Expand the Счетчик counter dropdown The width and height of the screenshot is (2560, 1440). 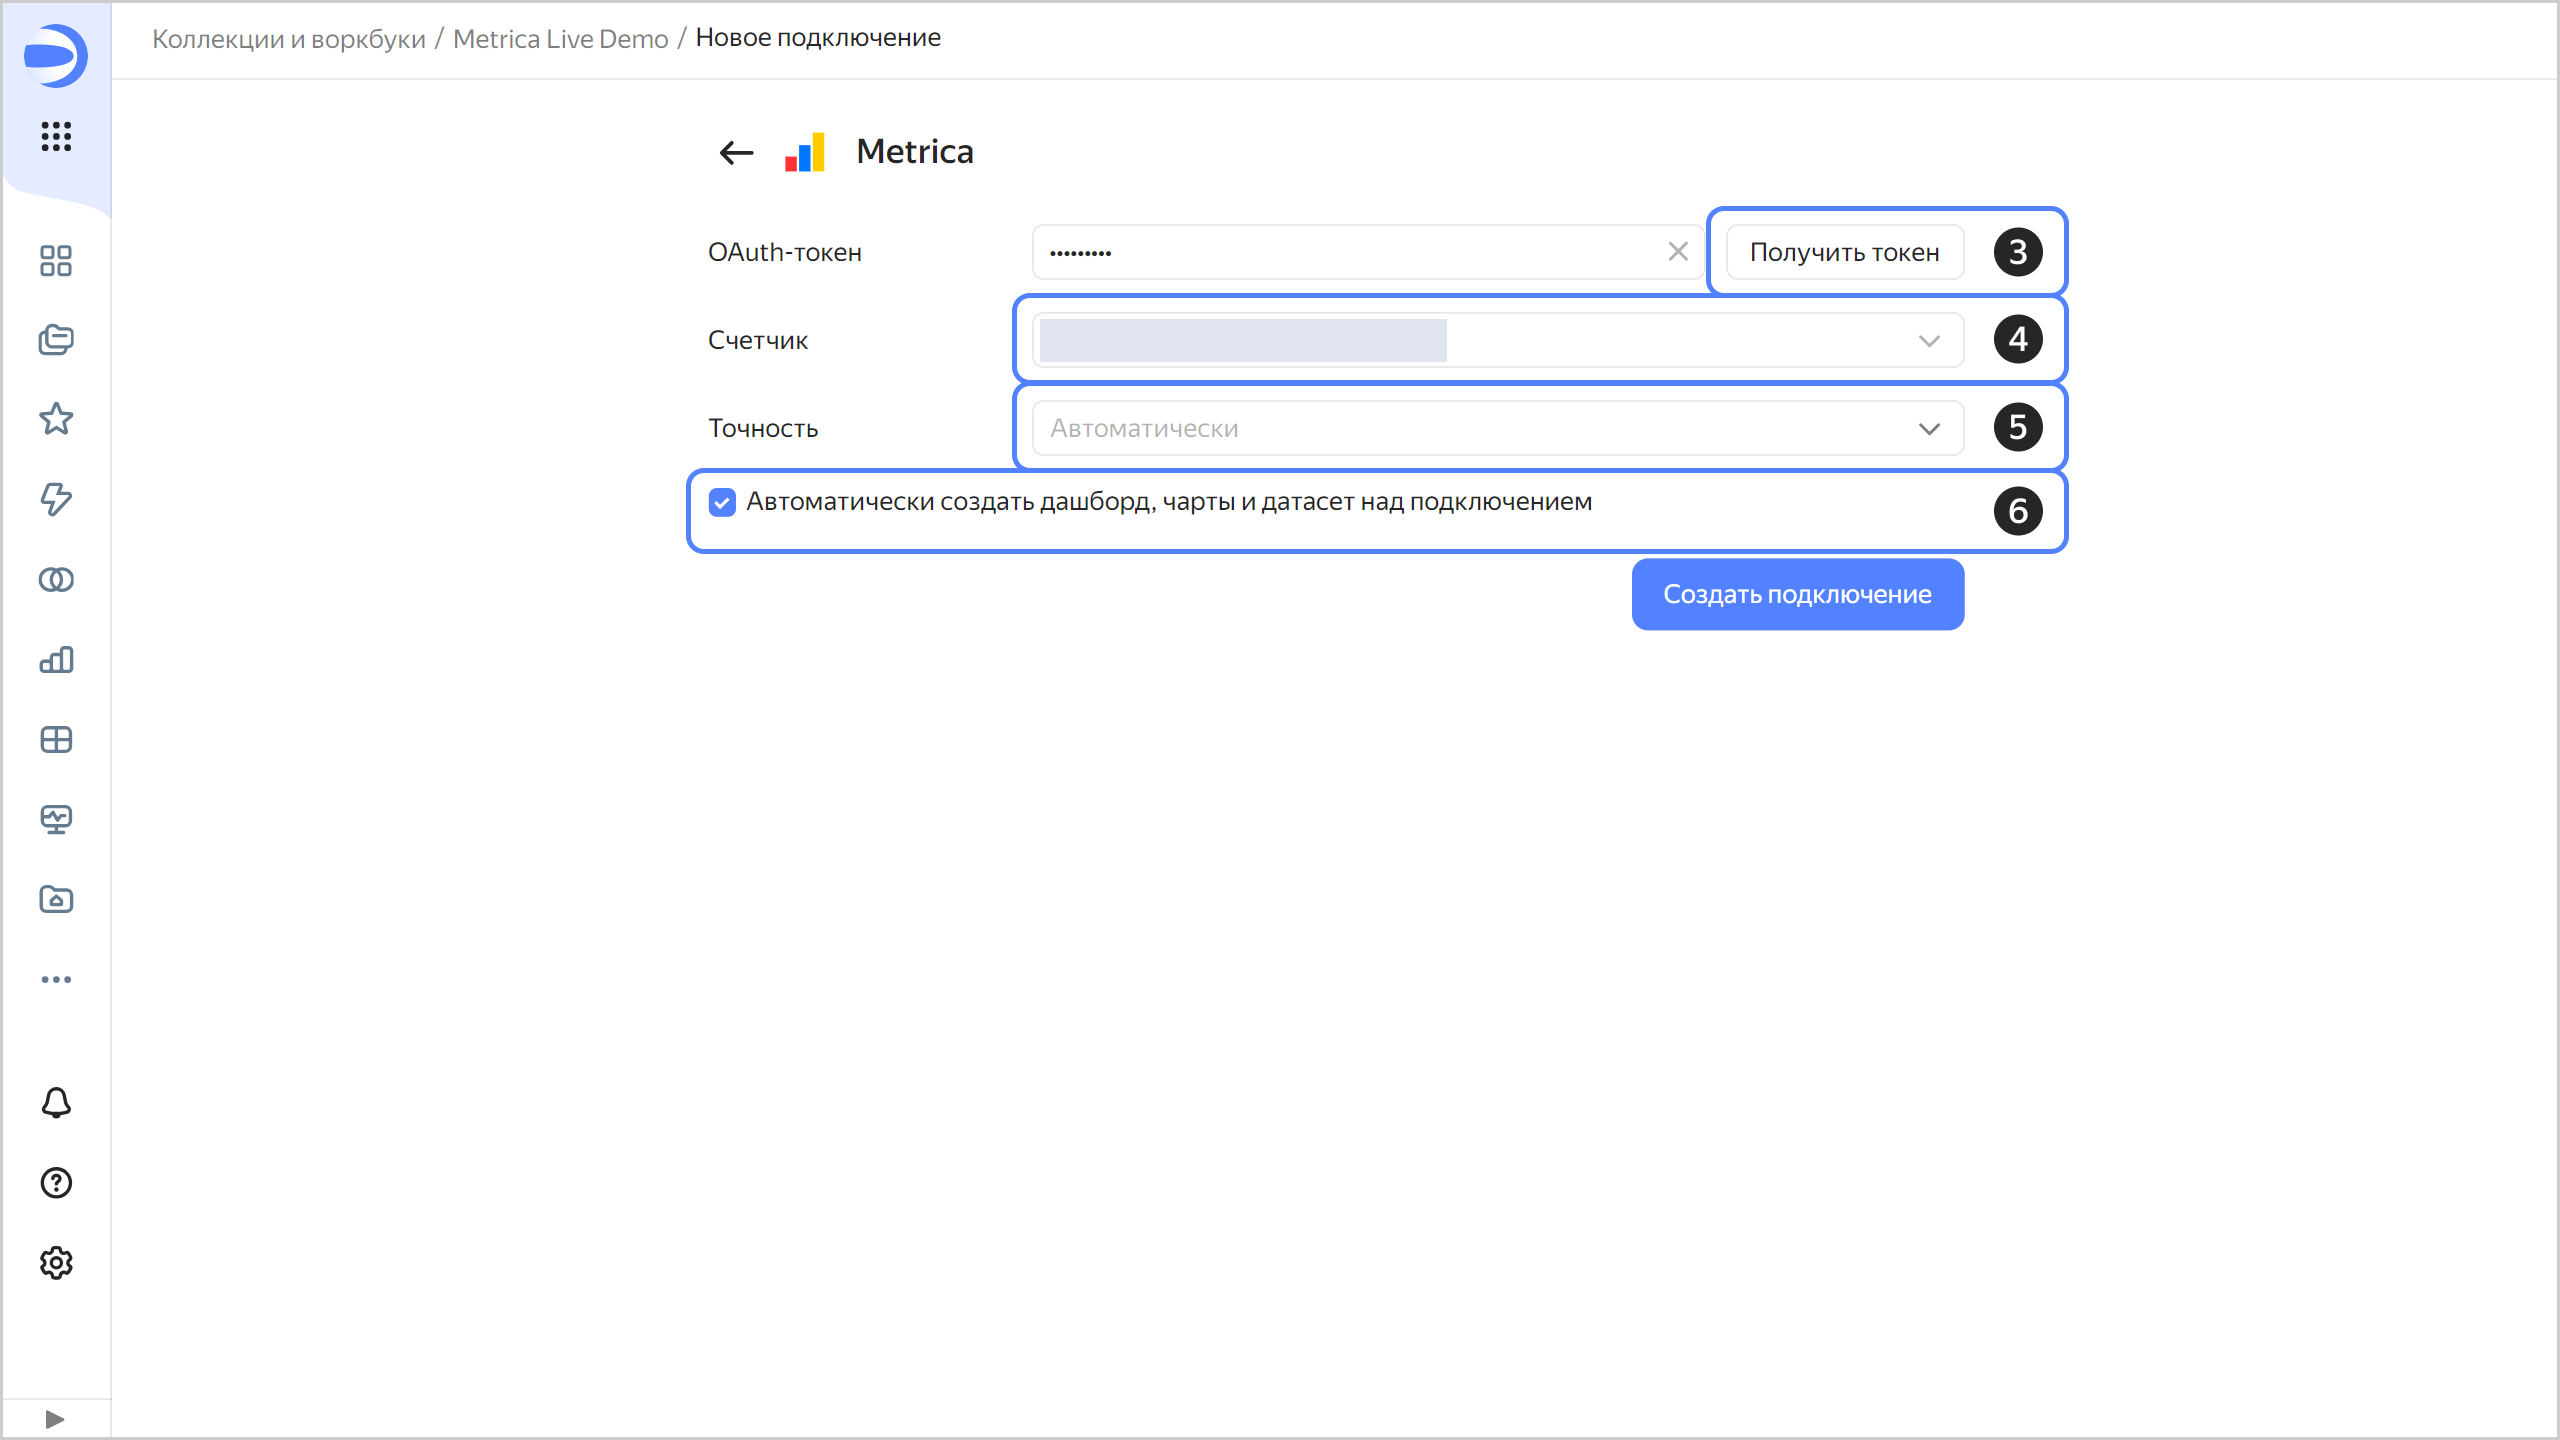pos(1497,341)
